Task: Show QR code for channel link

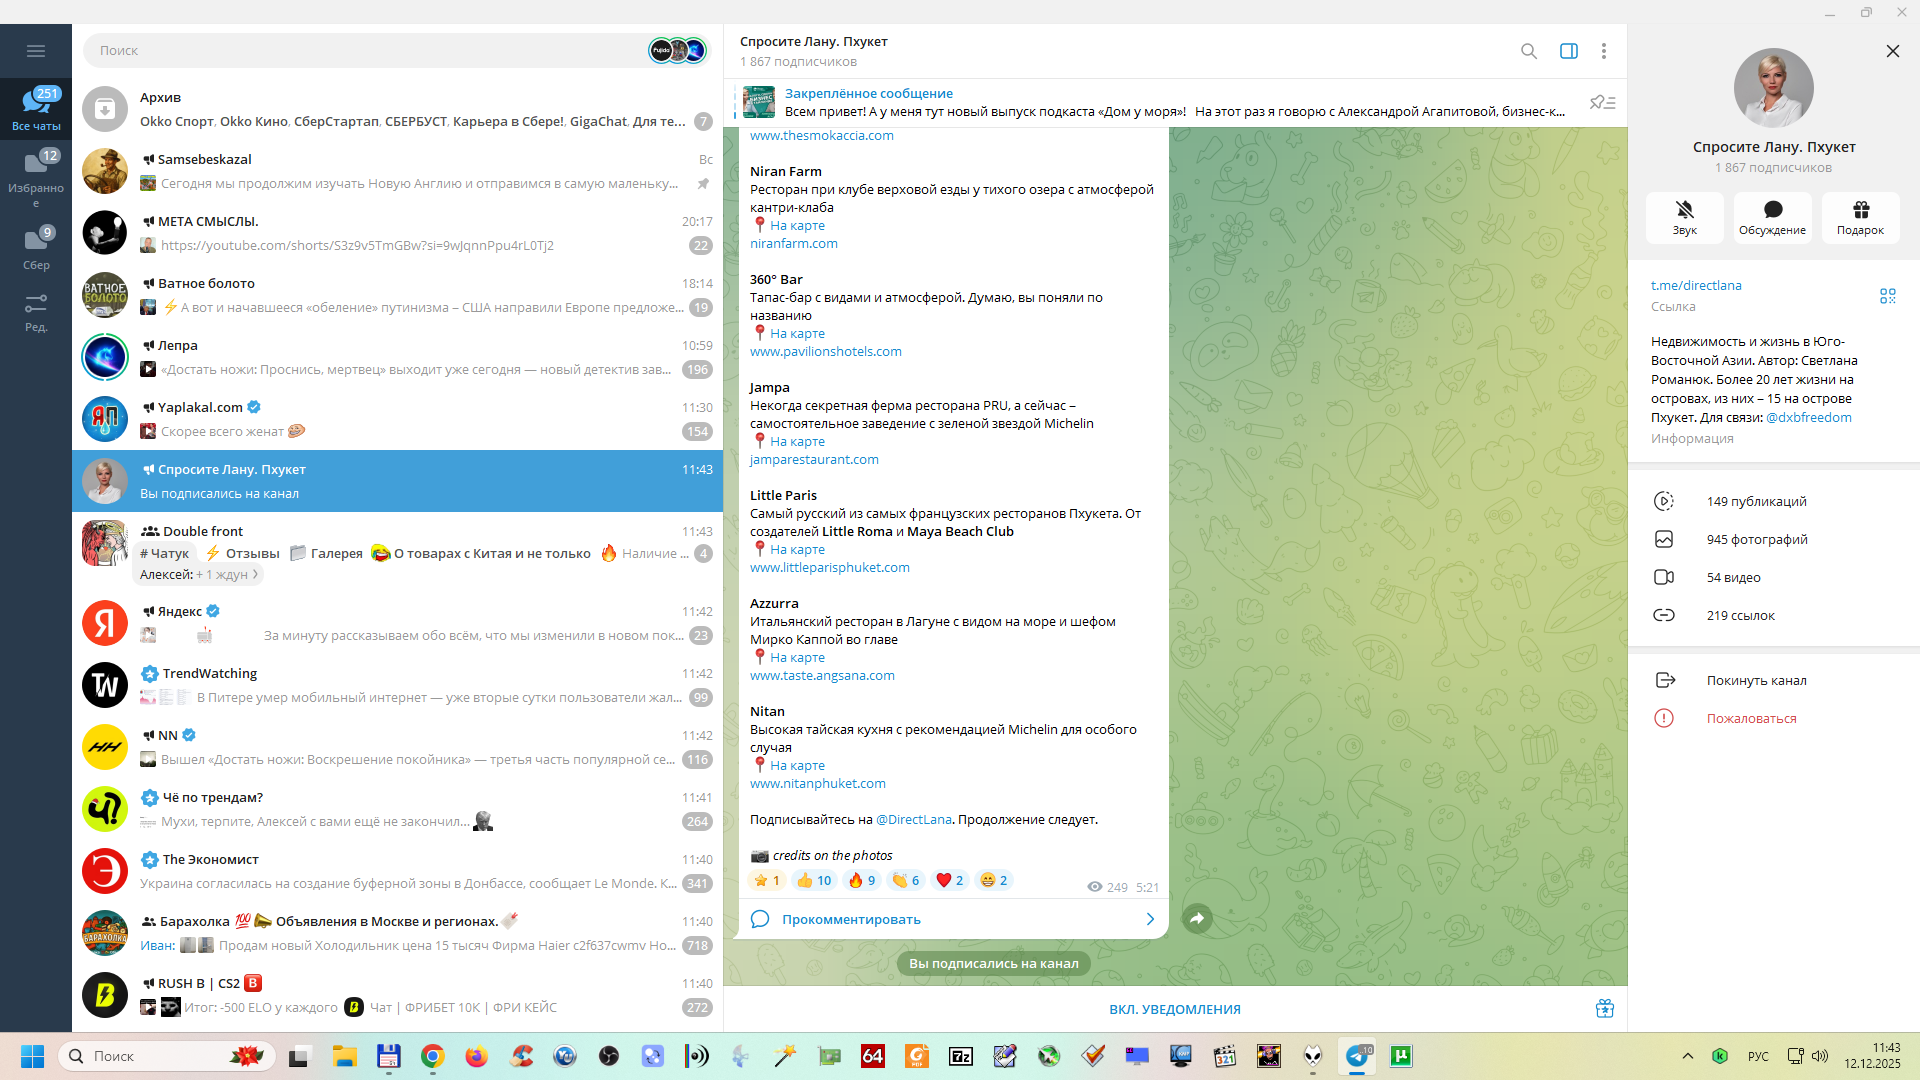Action: 1887,296
